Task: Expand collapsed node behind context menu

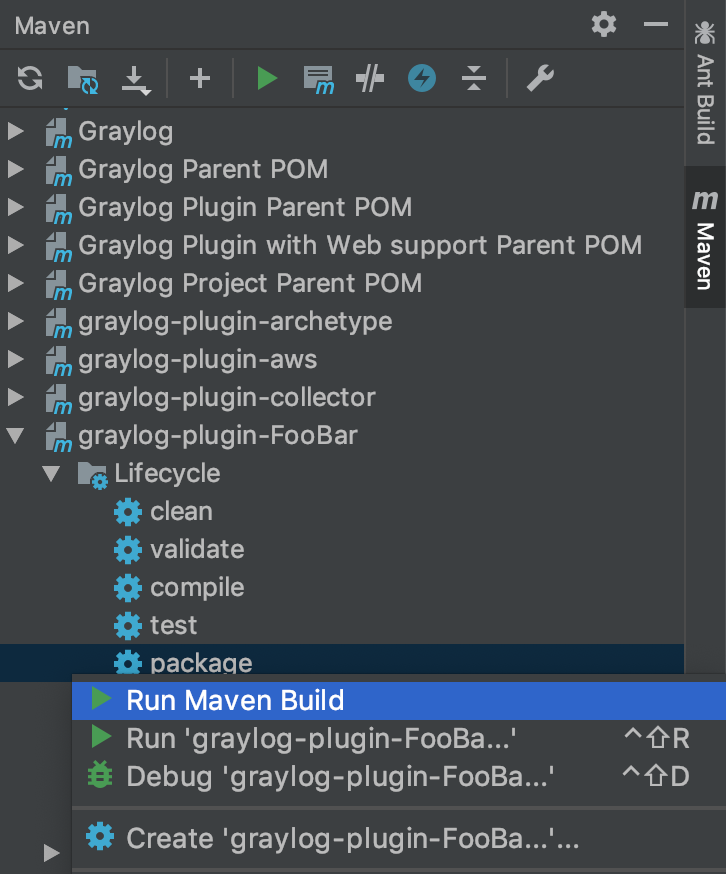Action: (51, 852)
